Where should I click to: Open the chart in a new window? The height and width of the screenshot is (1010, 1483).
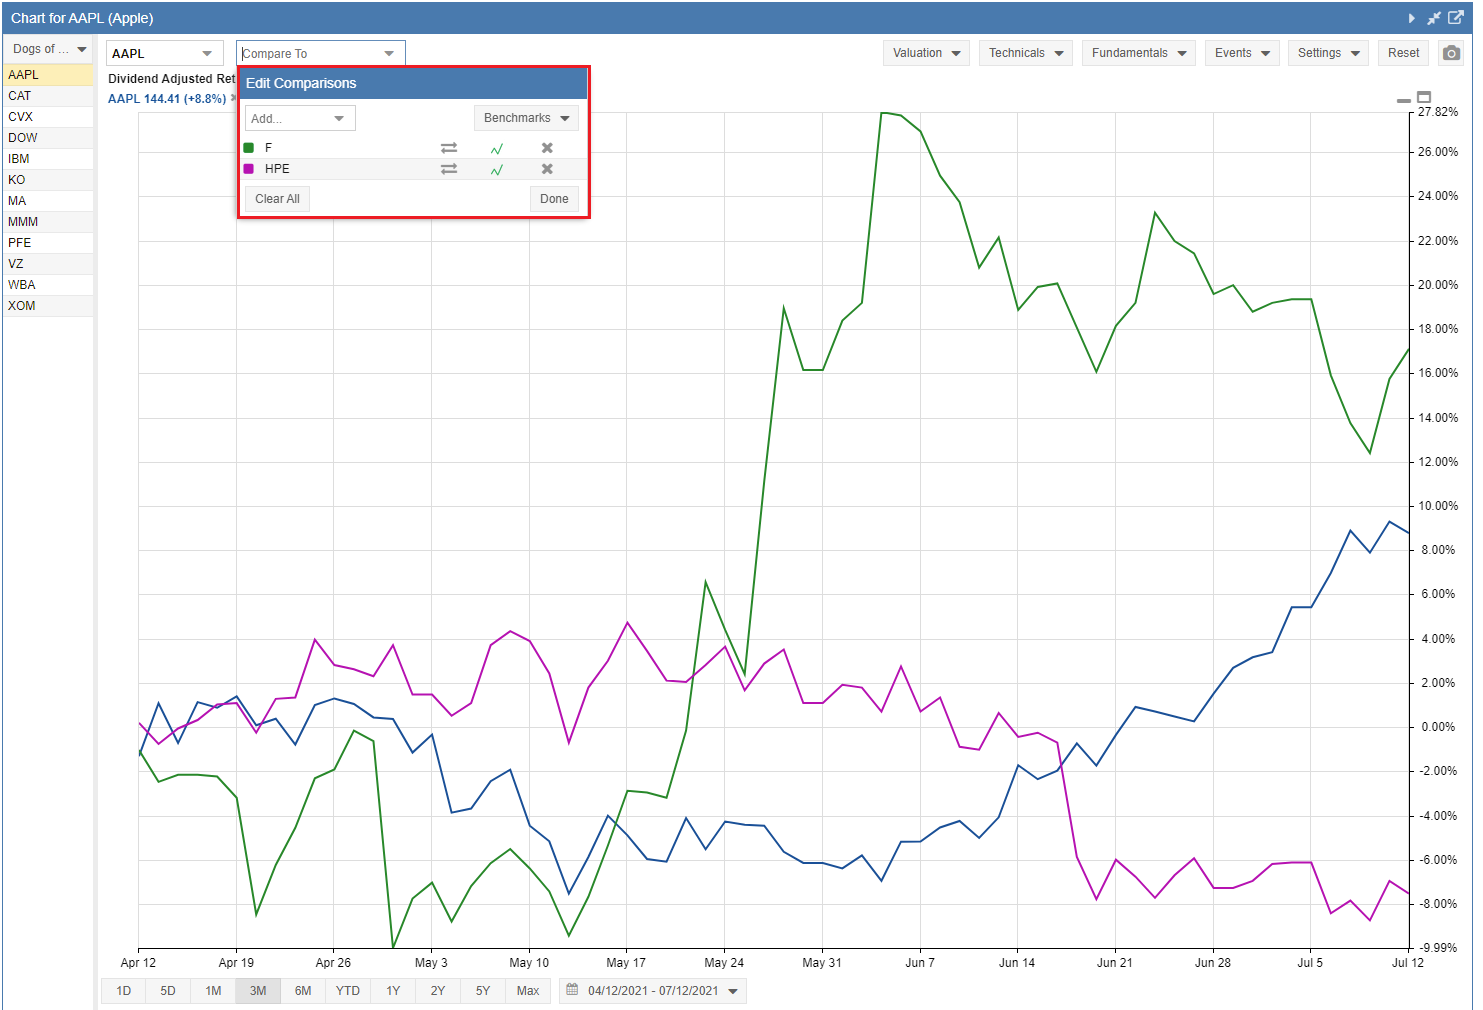1456,18
